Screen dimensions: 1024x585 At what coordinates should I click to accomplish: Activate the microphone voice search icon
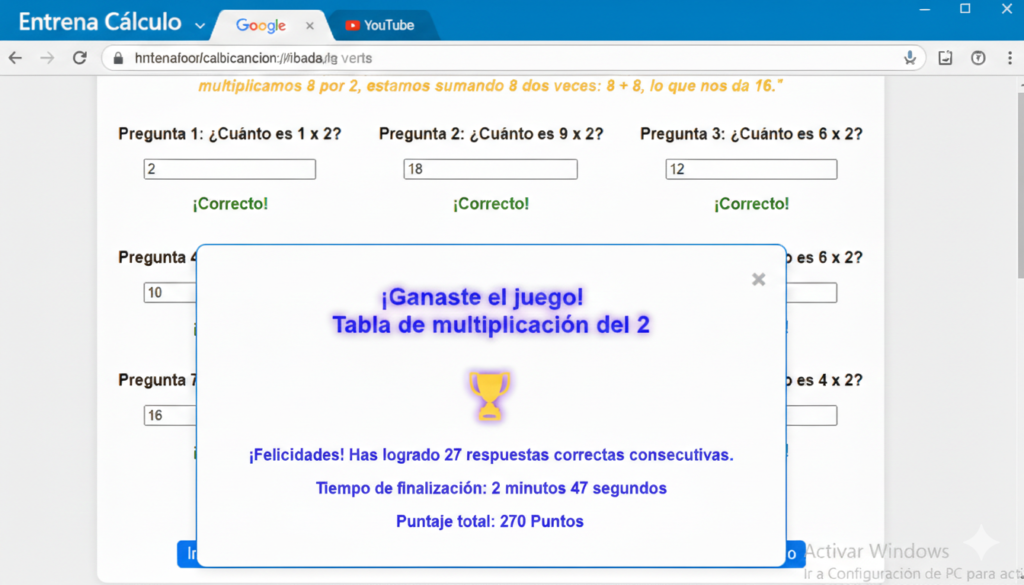(x=910, y=58)
